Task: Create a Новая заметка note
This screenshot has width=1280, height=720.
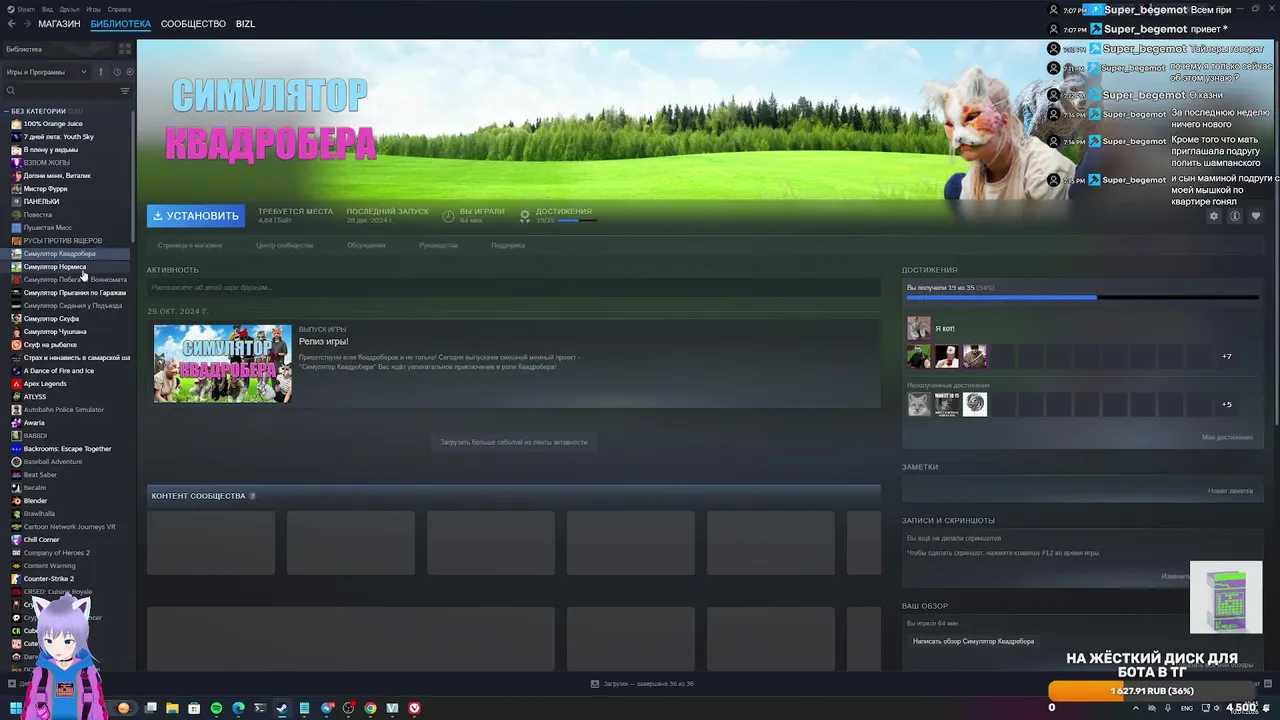Action: point(1230,491)
